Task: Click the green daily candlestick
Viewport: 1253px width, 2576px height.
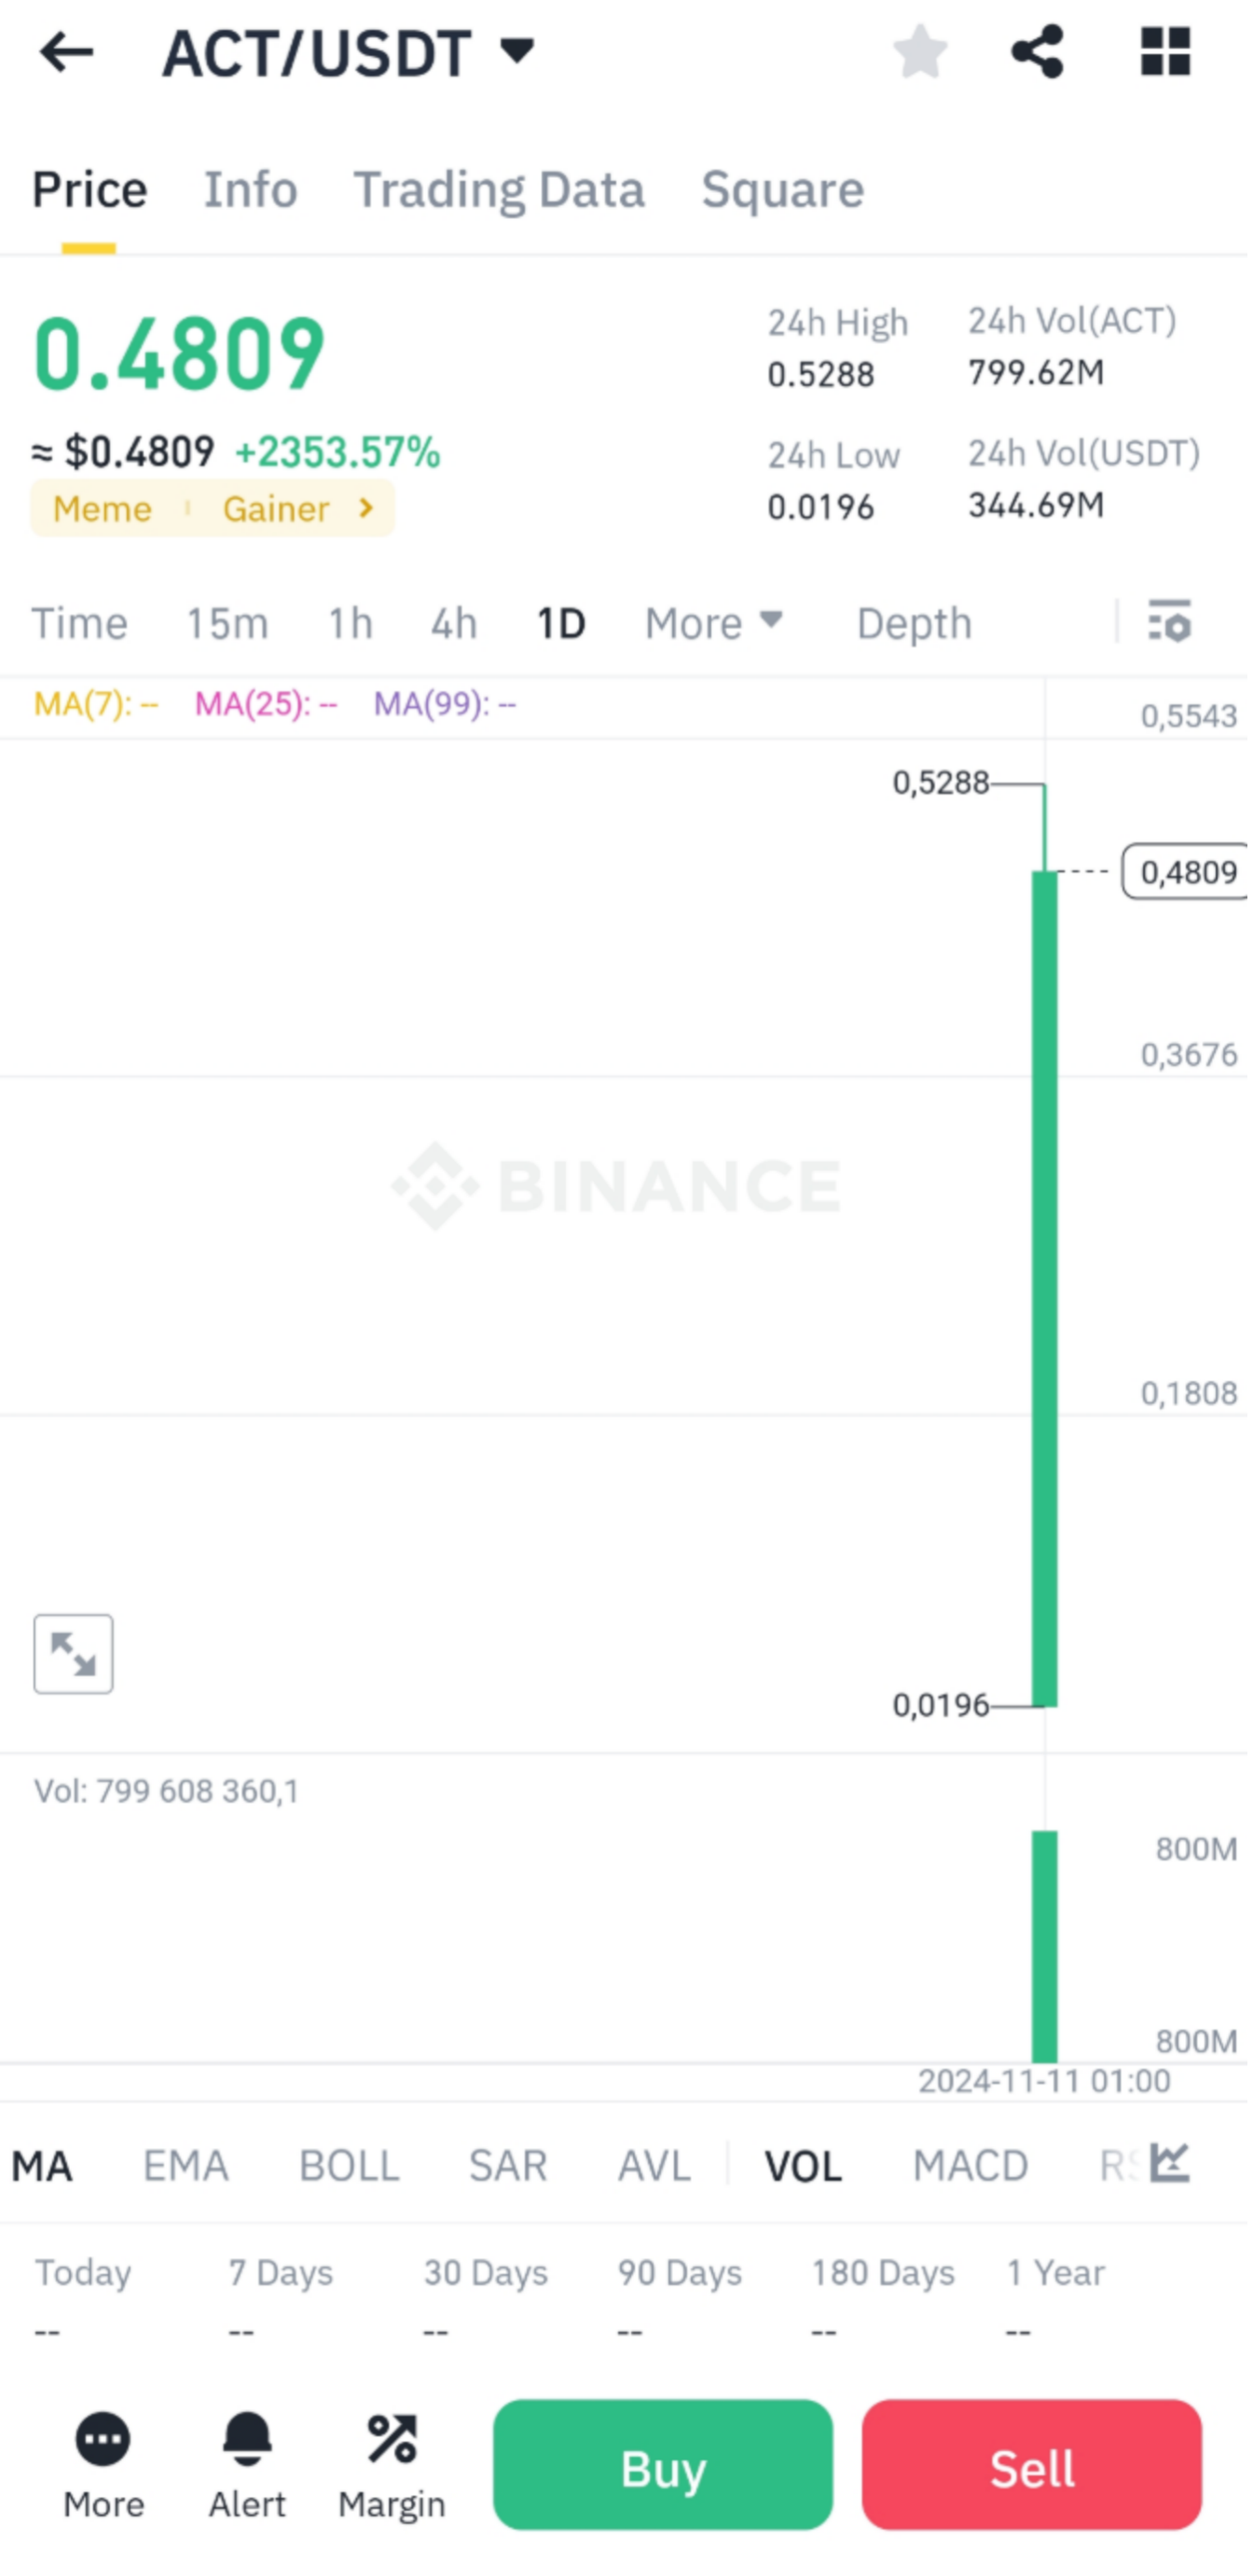Action: click(1044, 1288)
